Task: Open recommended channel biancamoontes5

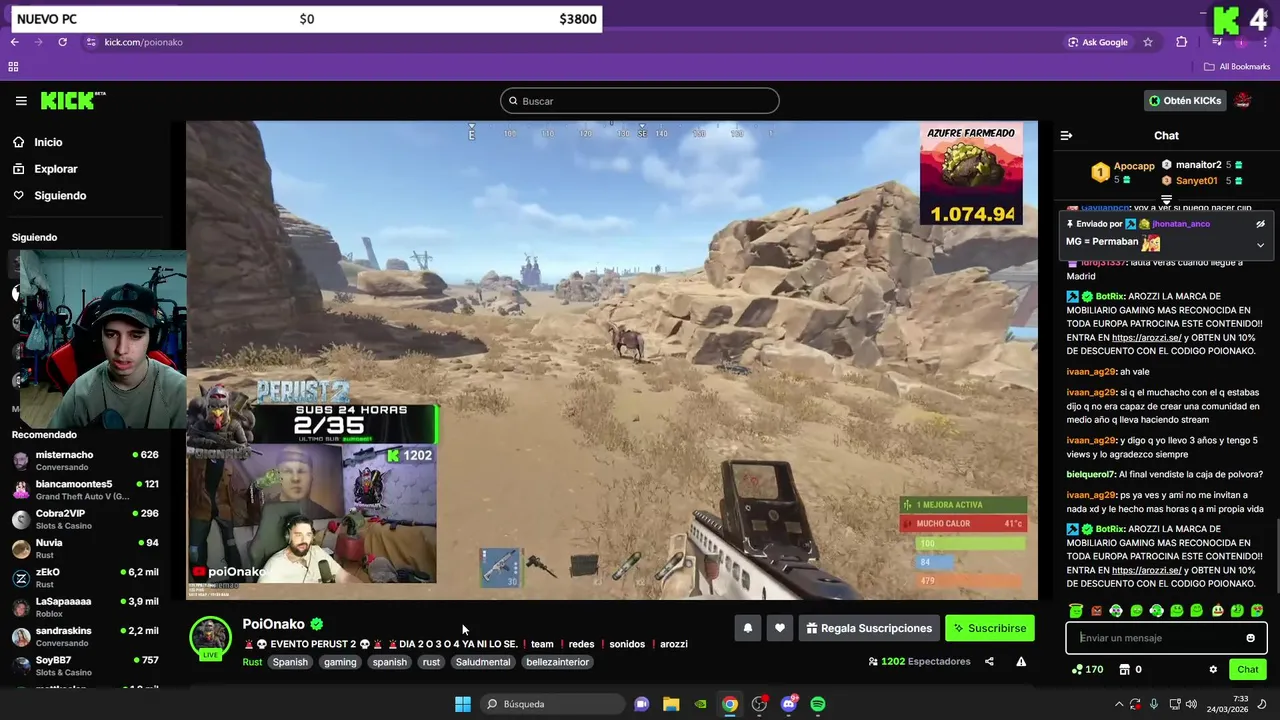Action: coord(85,490)
